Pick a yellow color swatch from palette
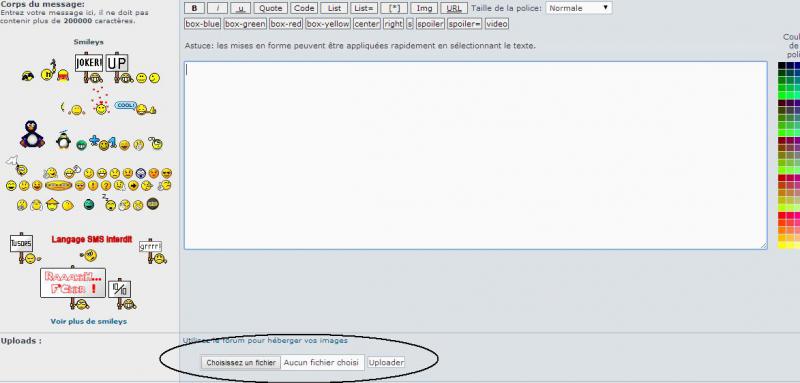Viewport: 800px width, 383px height. 782,245
